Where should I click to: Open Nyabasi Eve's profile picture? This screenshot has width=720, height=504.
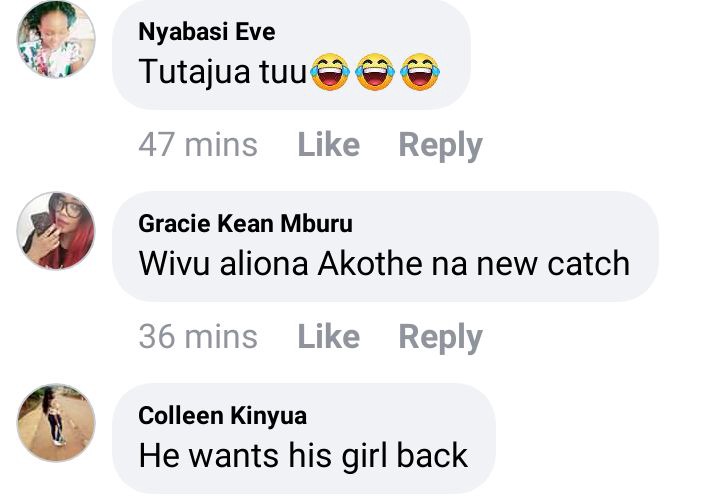[x=56, y=39]
